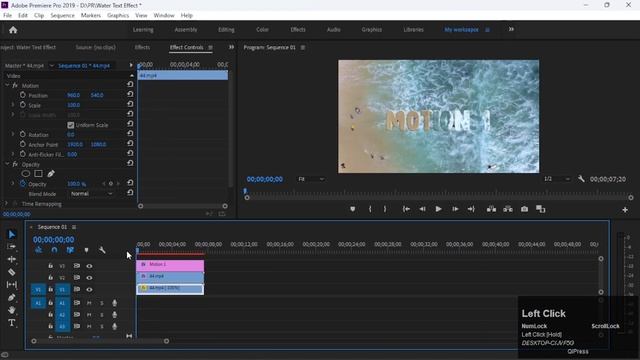Show hidden panel tabs overflow chevron
The width and height of the screenshot is (640, 360).
[x=231, y=47]
